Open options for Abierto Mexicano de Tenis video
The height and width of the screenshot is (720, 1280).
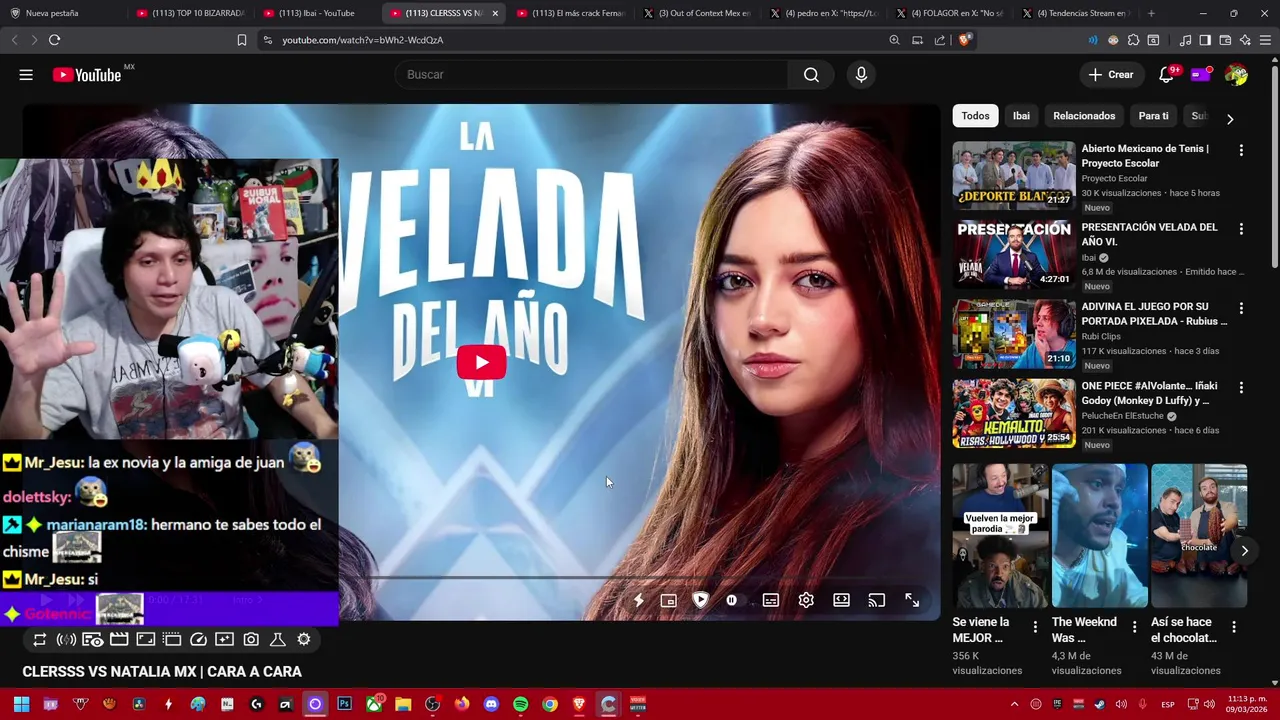(x=1241, y=150)
